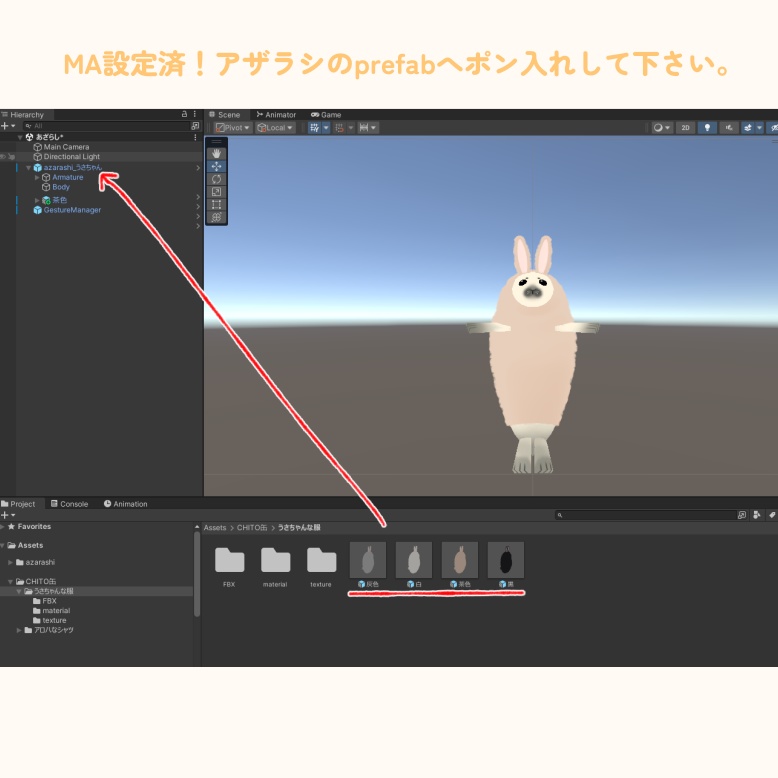Select the Move tool

tap(216, 166)
